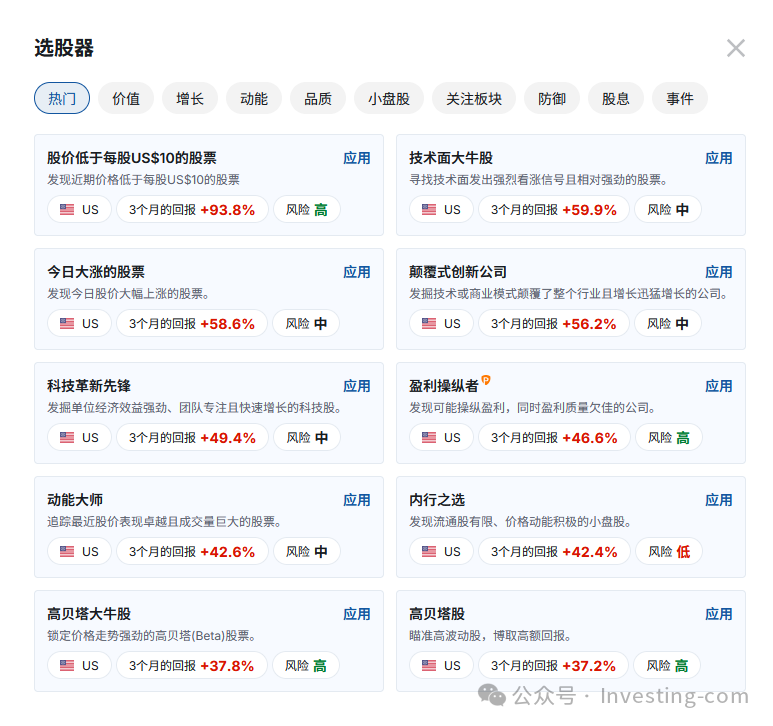Click the US flag chip in 内行之选 card
Viewport: 773px width, 726px height.
pos(441,551)
